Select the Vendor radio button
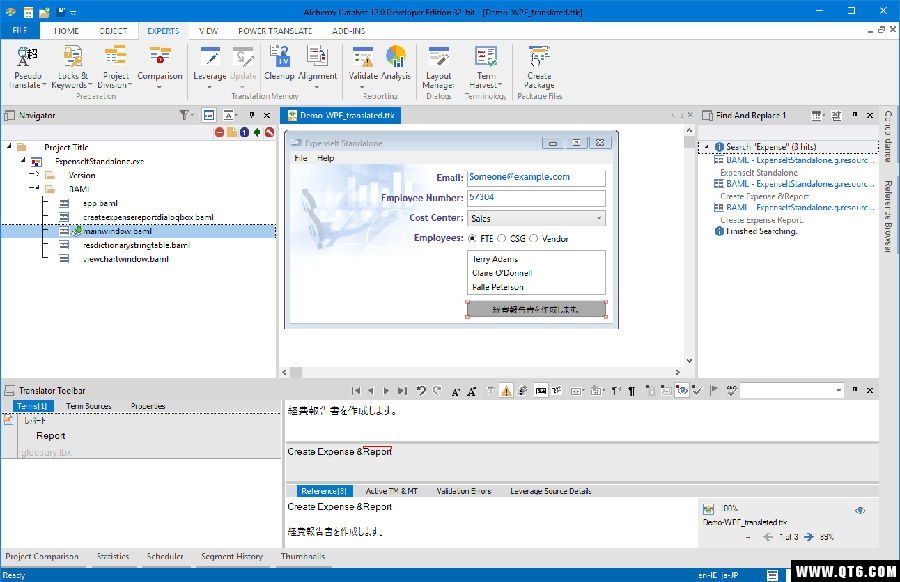The image size is (900, 582). [534, 238]
